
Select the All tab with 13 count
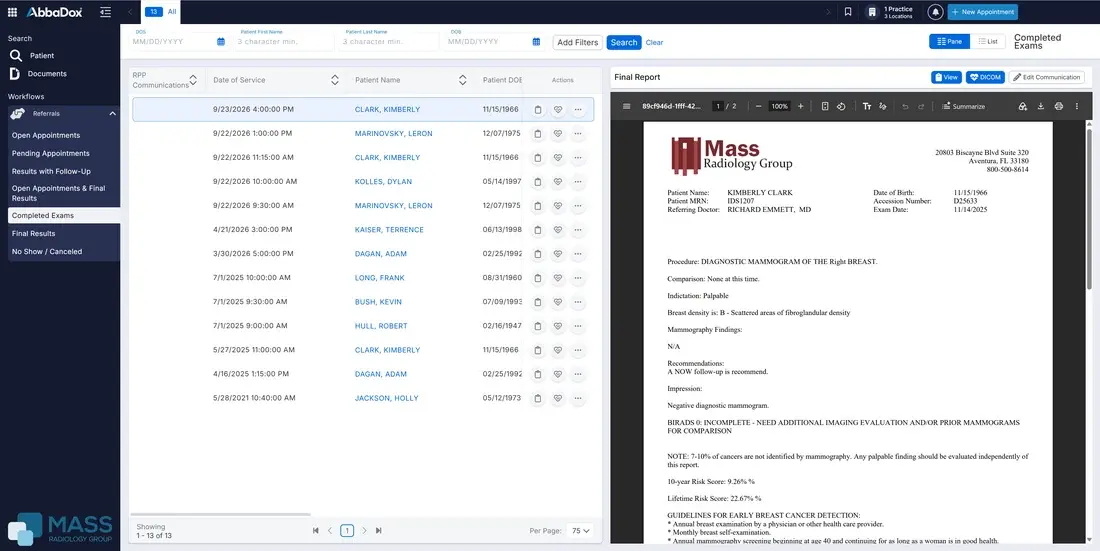[161, 12]
